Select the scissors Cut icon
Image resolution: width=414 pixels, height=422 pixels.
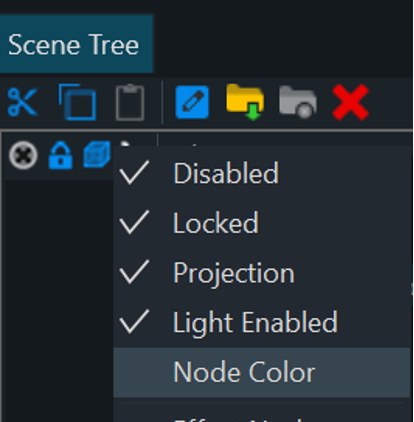point(22,102)
